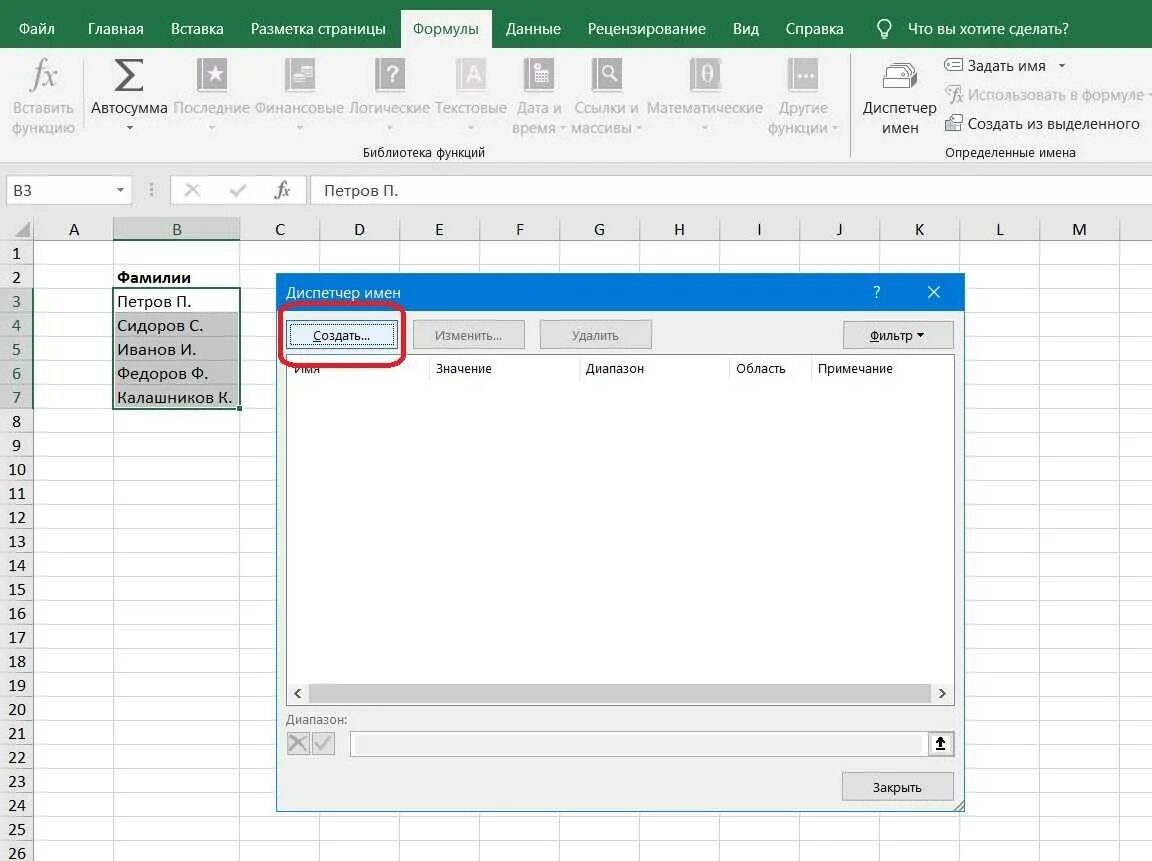Image resolution: width=1152 pixels, height=861 pixels.
Task: Open Диспетчер имен from the ribbon
Action: pos(899,98)
